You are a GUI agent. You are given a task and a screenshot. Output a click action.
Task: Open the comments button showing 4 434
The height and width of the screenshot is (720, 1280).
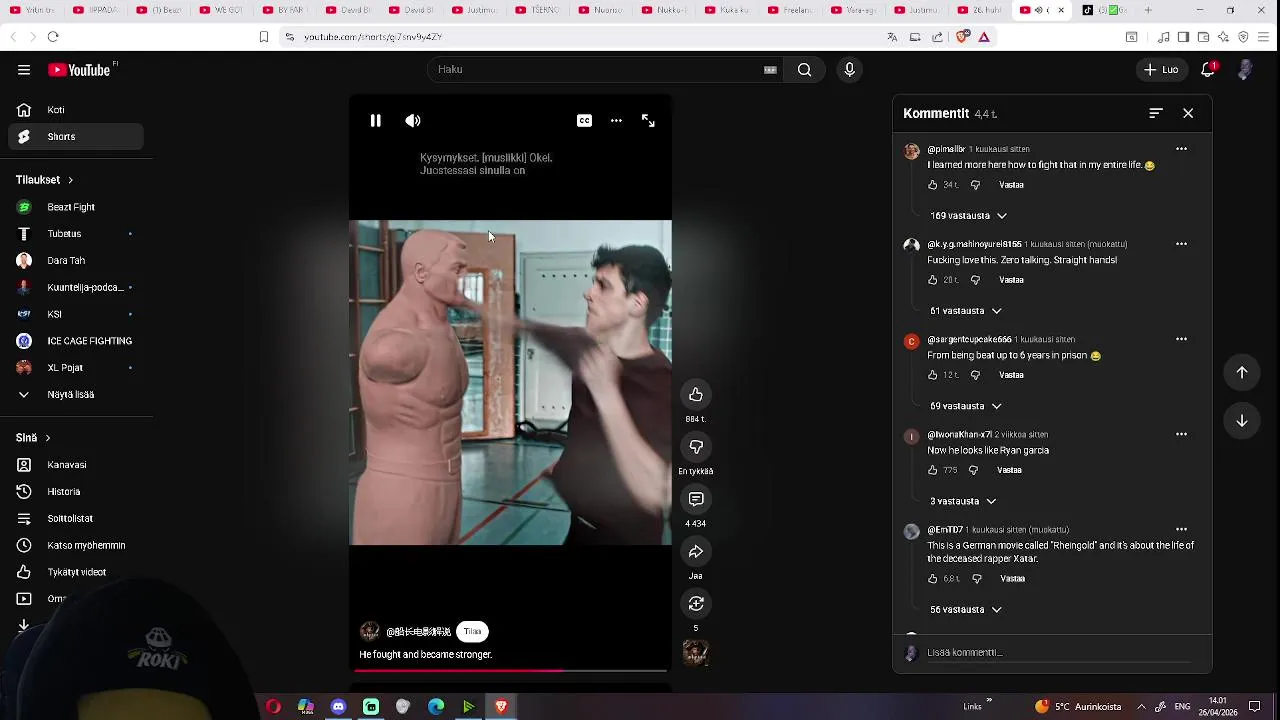[x=696, y=499]
